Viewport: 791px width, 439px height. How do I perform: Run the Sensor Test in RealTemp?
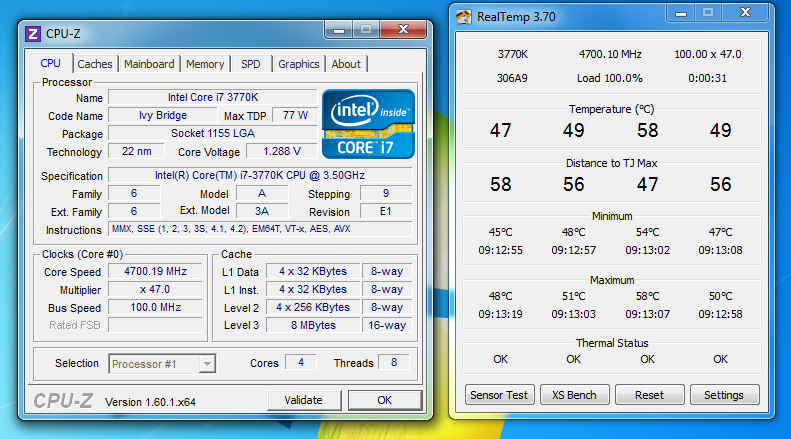coord(499,395)
